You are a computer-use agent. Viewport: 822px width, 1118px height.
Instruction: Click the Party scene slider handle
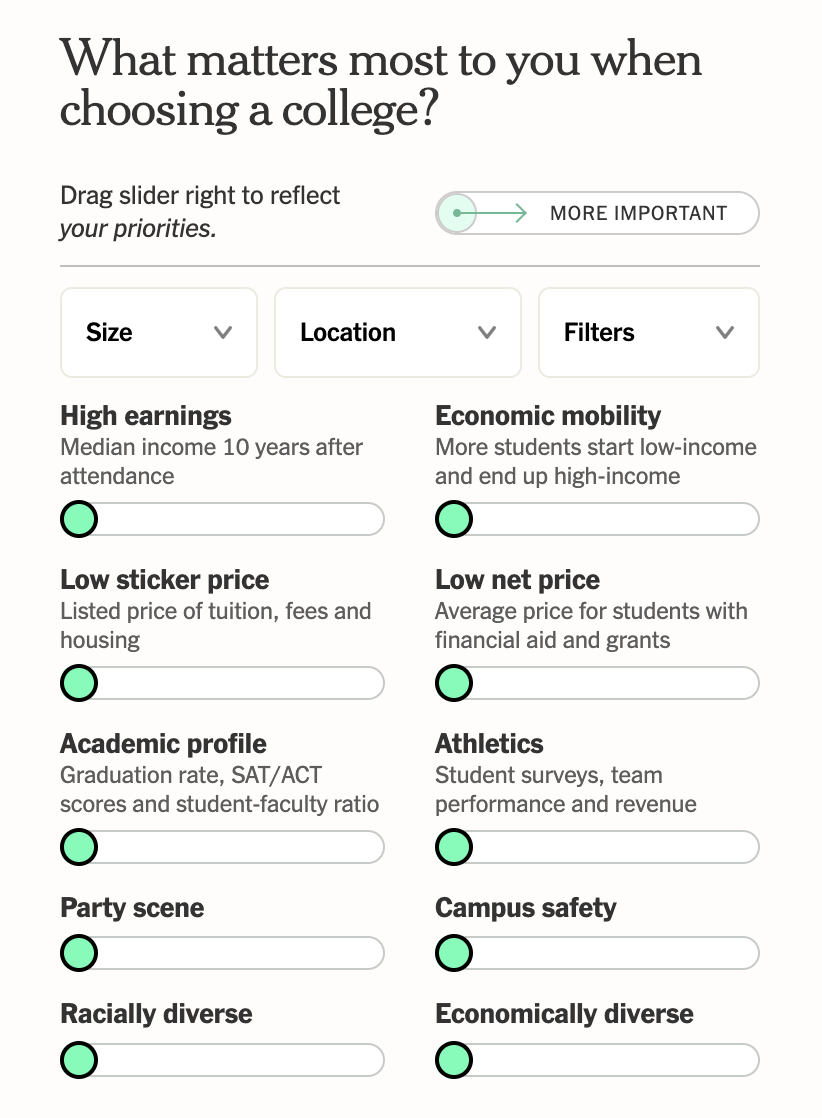click(79, 953)
